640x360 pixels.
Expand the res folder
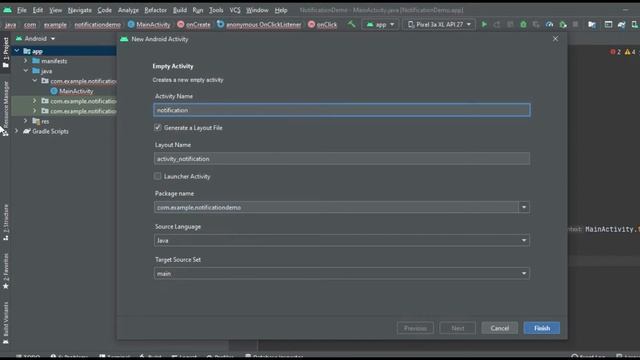26,121
